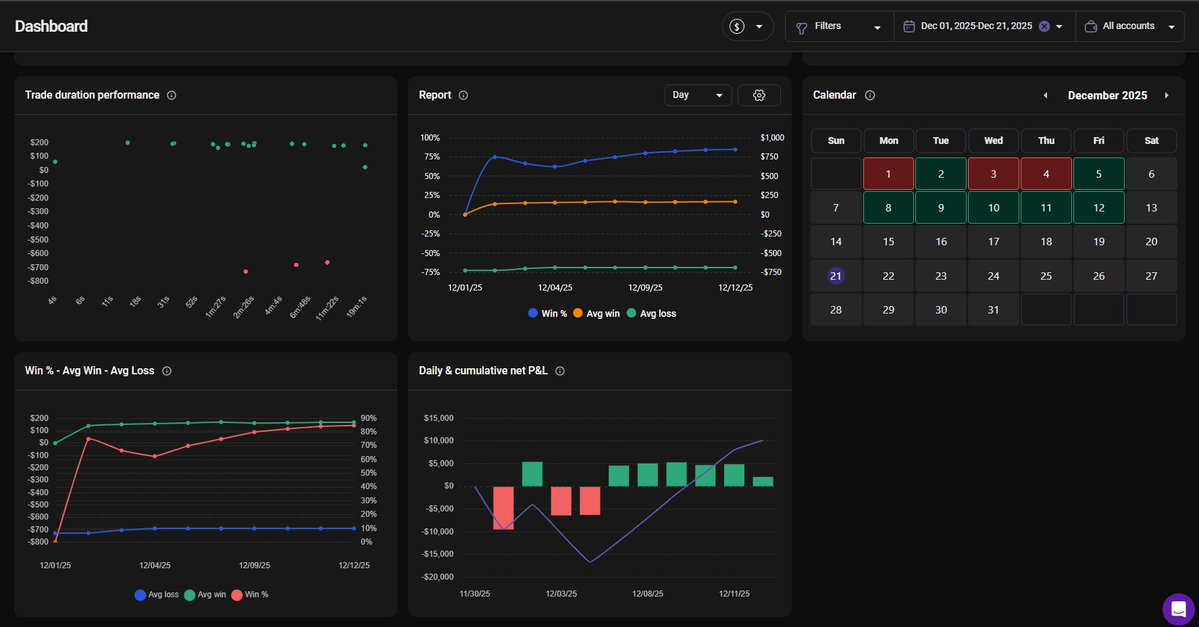Show info for Daily & cumulative net P&L
1199x627 pixels.
coord(560,371)
